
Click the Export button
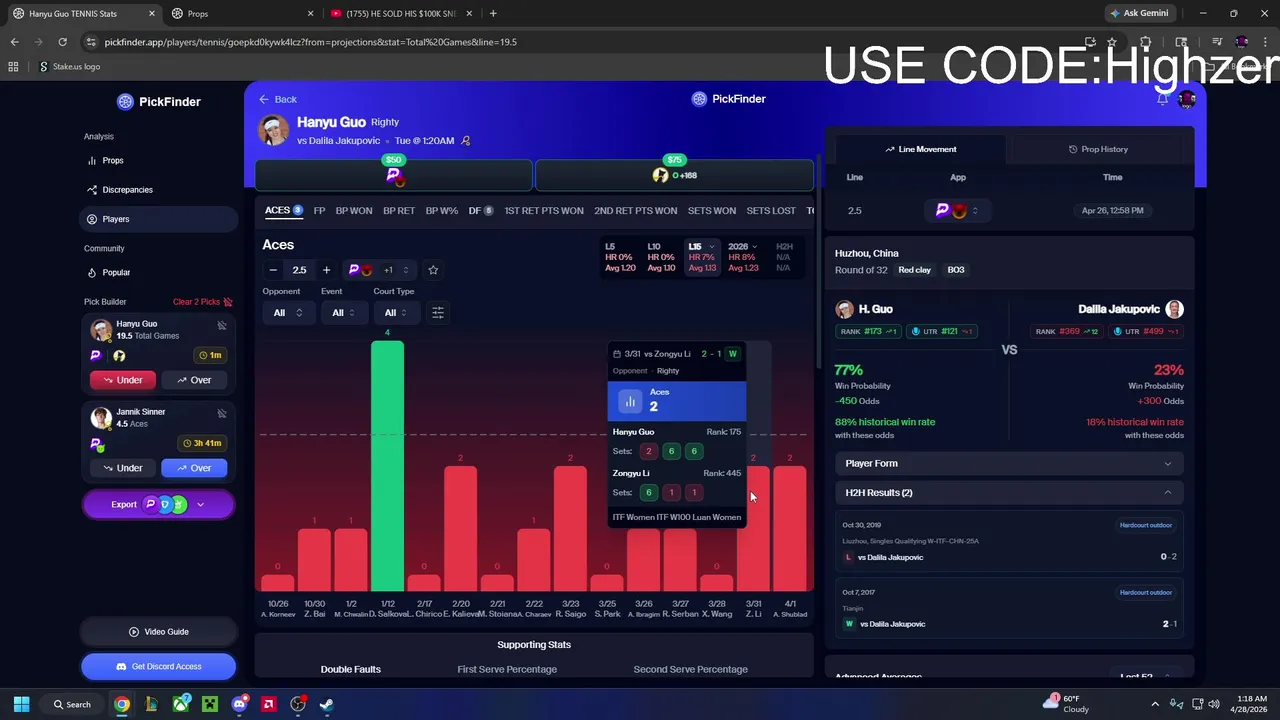[x=158, y=505]
